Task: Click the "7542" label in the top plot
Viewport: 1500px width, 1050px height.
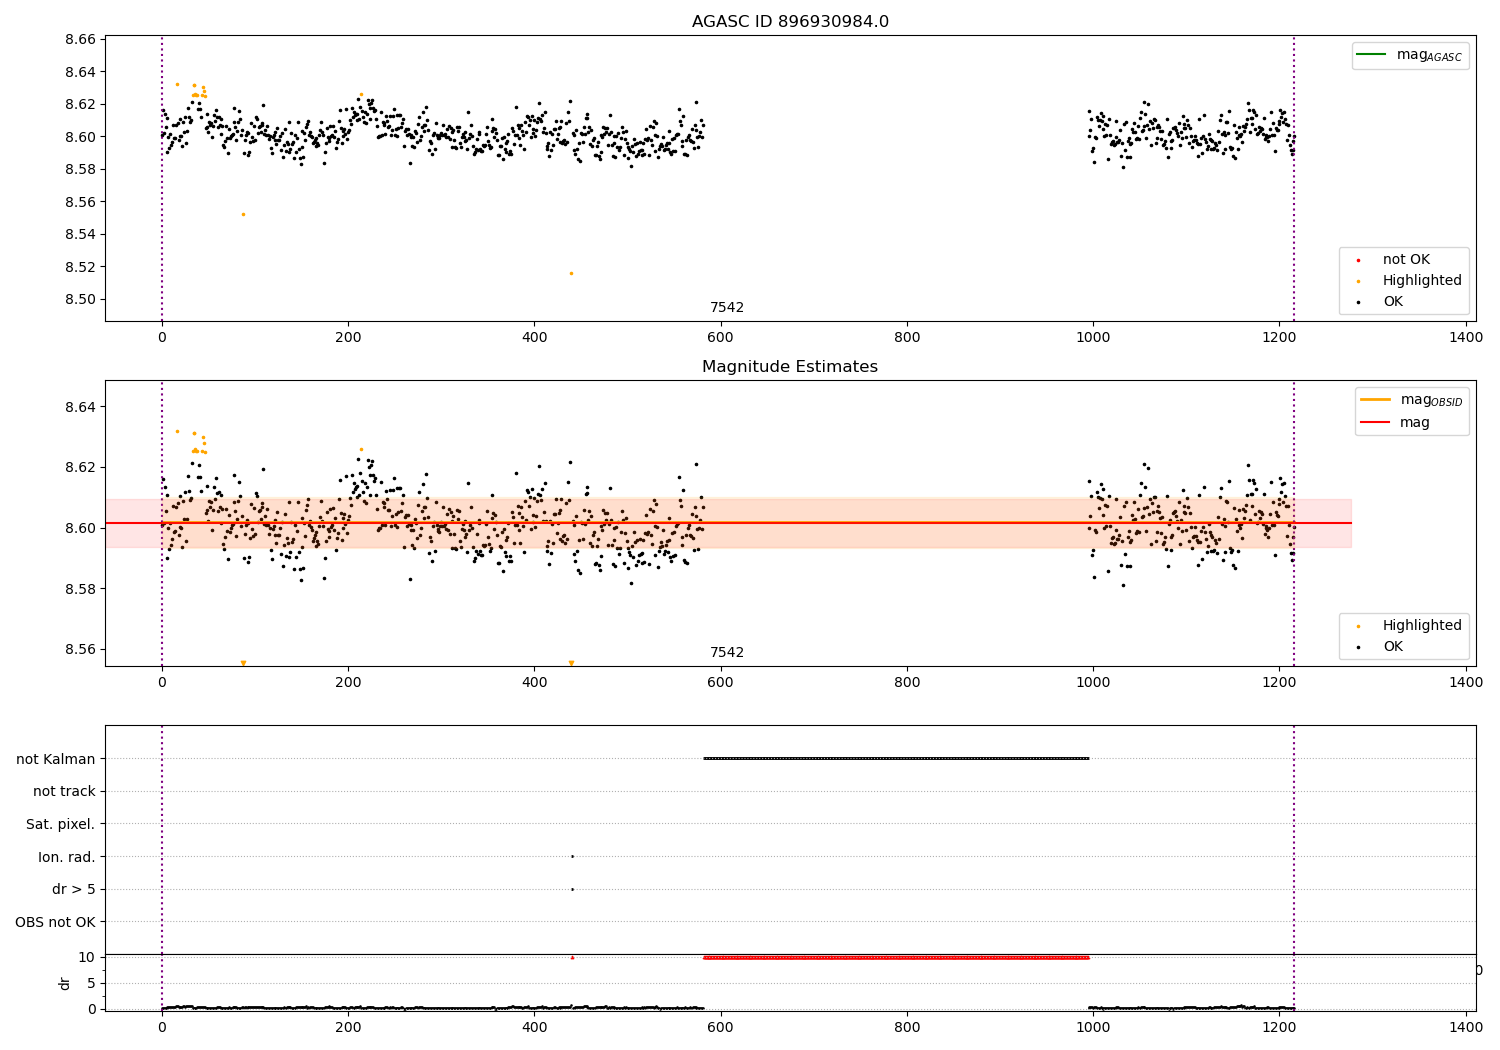Action: [x=727, y=308]
